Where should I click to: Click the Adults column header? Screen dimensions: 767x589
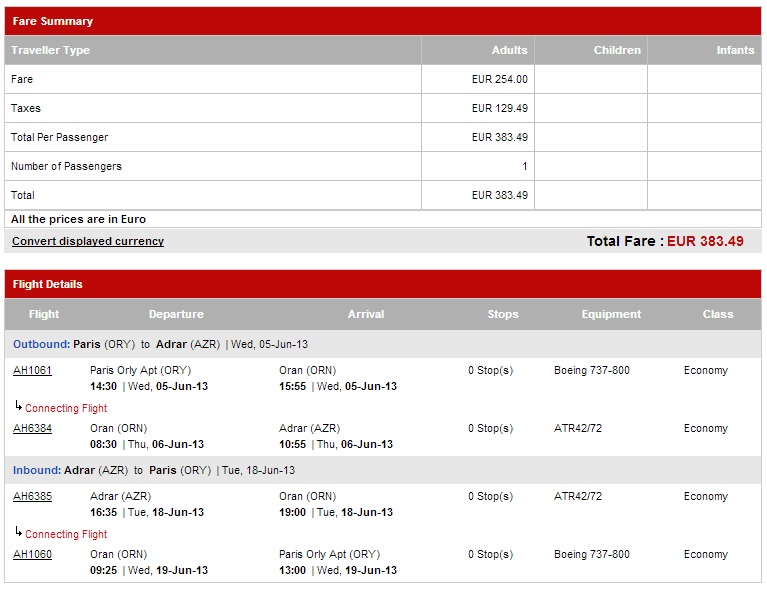click(x=510, y=50)
